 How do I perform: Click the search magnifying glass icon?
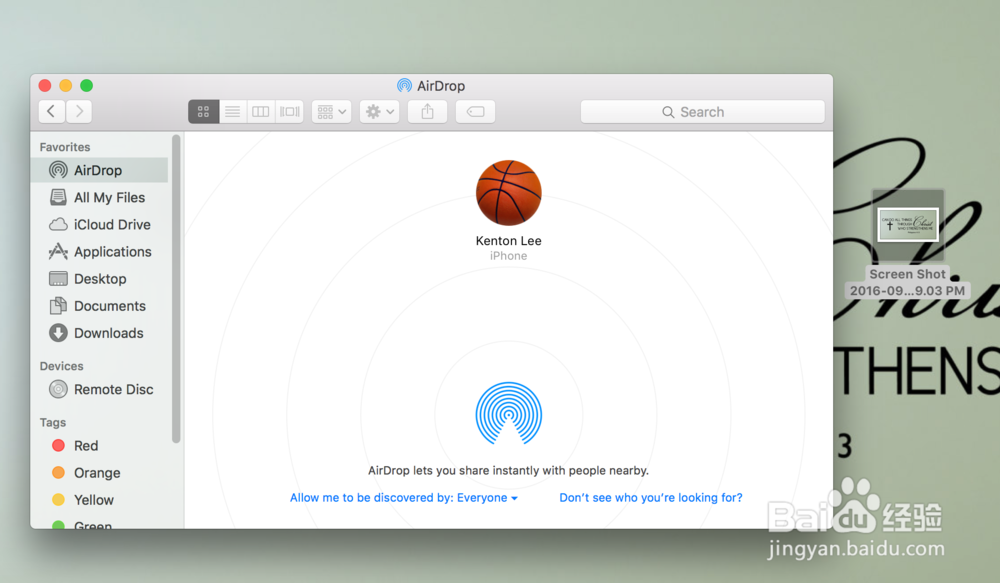coord(668,112)
